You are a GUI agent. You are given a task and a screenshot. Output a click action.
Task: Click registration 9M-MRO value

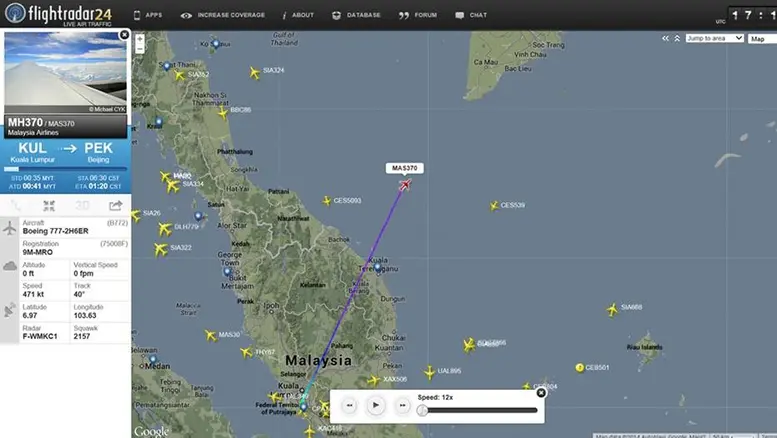click(38, 252)
